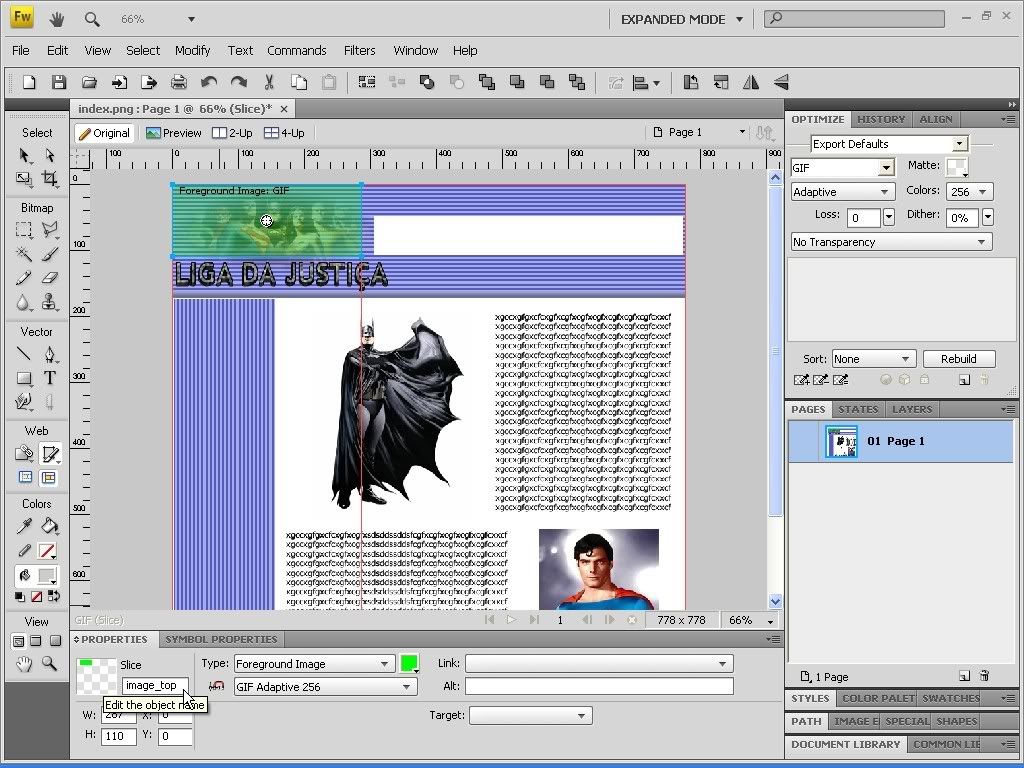Choose the Marquee selection tool
The width and height of the screenshot is (1024, 768).
pyautogui.click(x=24, y=230)
